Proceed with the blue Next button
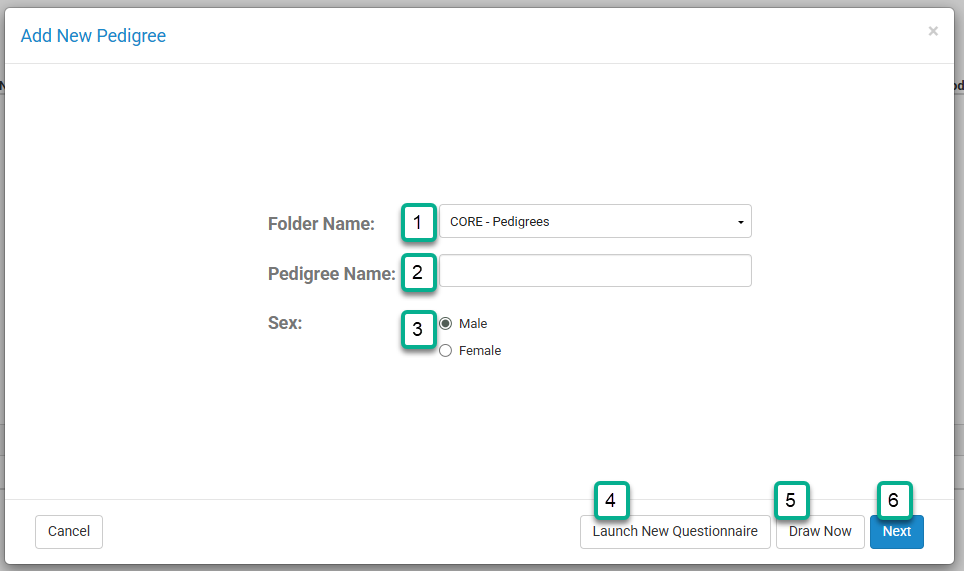This screenshot has height=571, width=964. pyautogui.click(x=896, y=532)
